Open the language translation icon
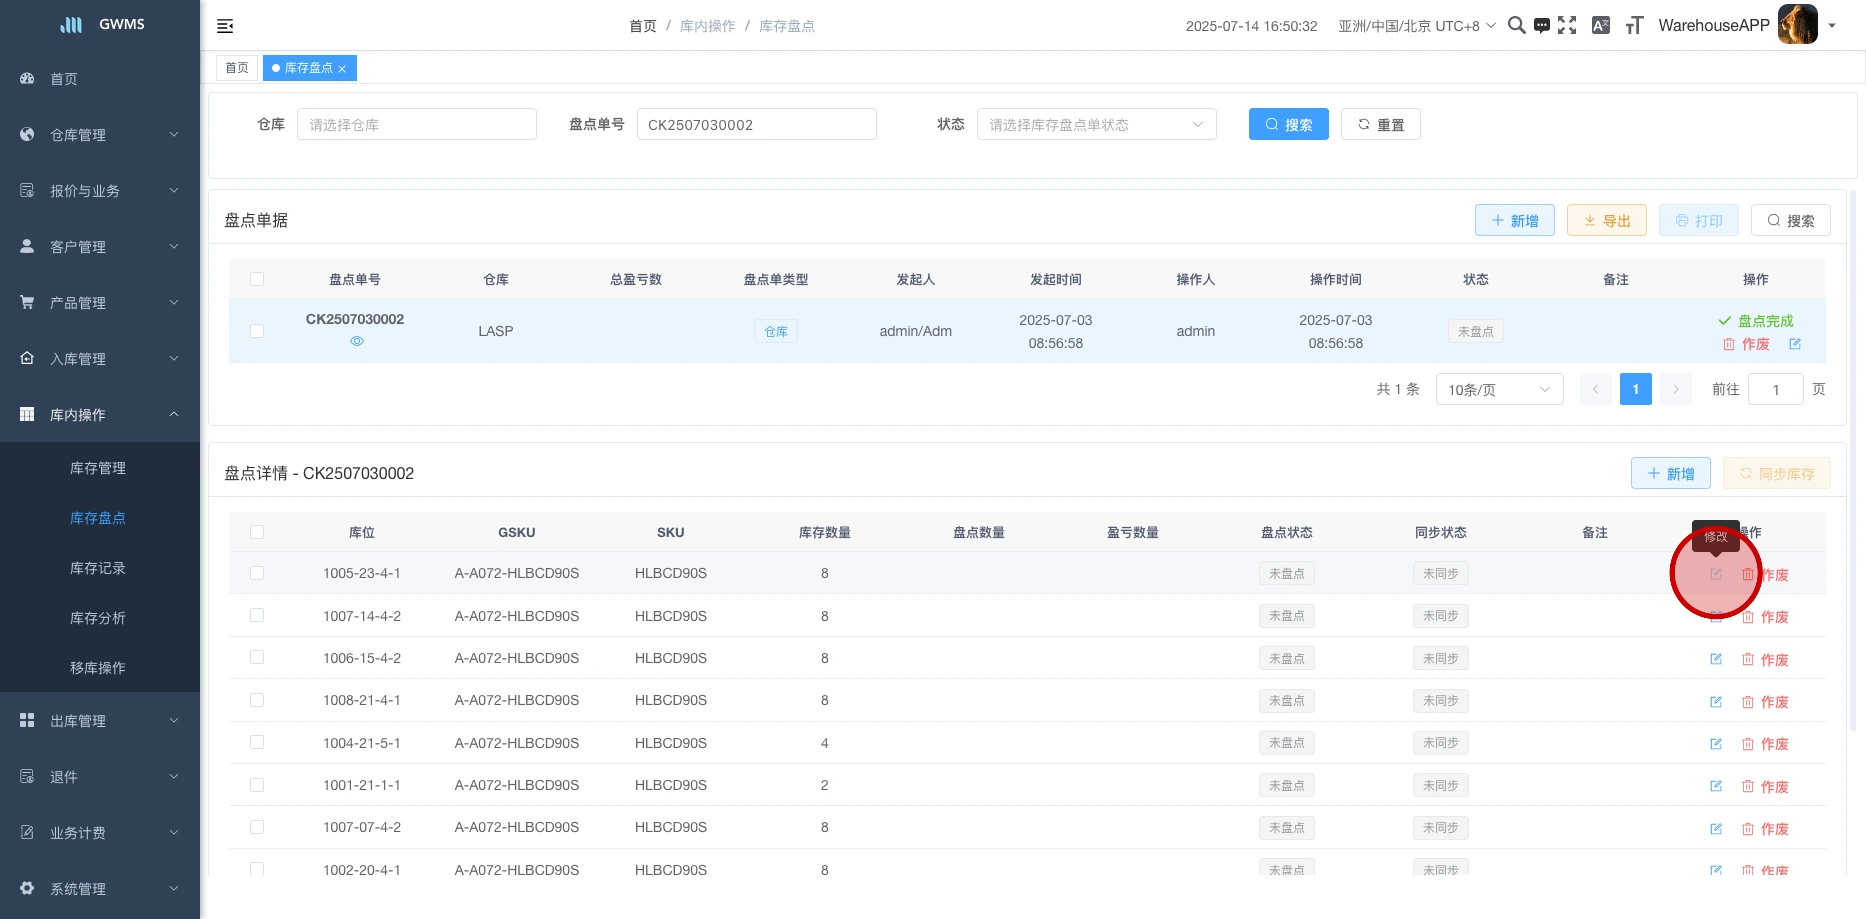 [1600, 26]
